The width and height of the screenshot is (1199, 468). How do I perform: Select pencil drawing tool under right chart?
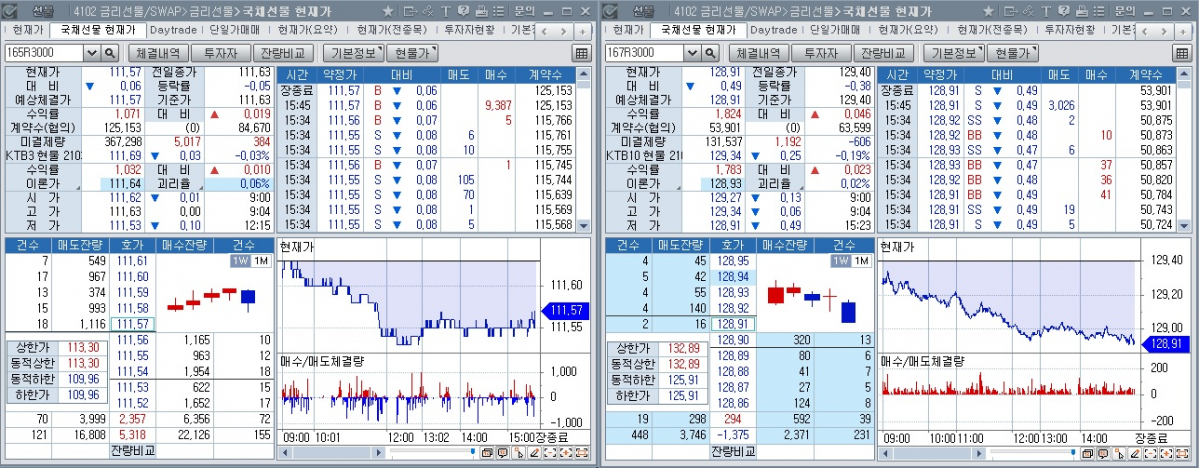[1134, 453]
